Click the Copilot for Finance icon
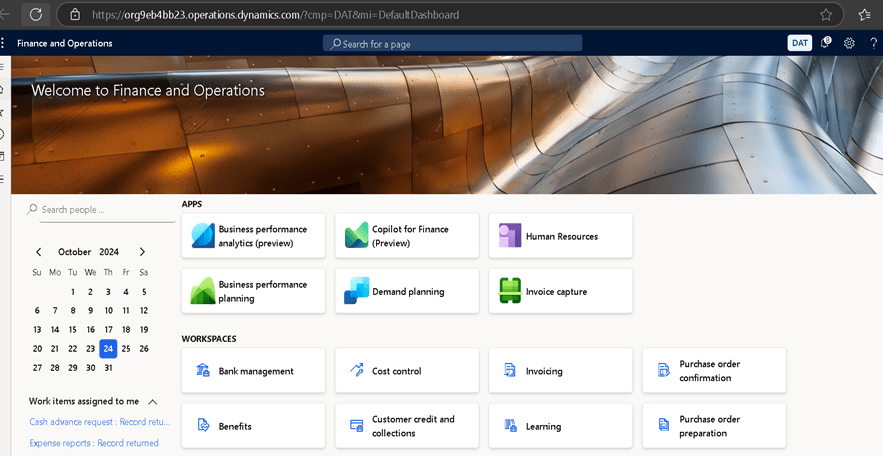The width and height of the screenshot is (883, 456). [x=357, y=236]
